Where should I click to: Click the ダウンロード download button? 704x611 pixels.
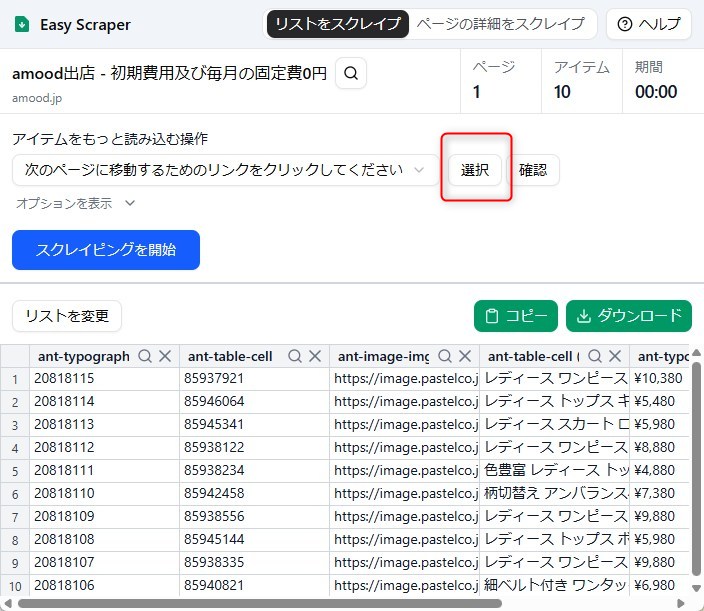629,316
